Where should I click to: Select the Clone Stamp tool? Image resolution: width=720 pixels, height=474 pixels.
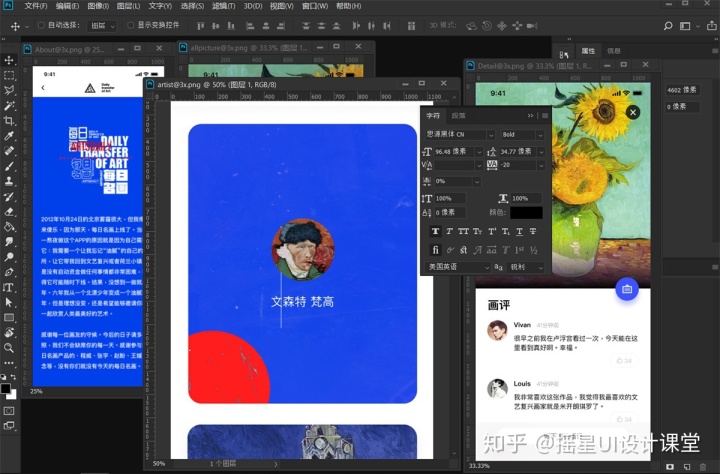click(x=9, y=181)
